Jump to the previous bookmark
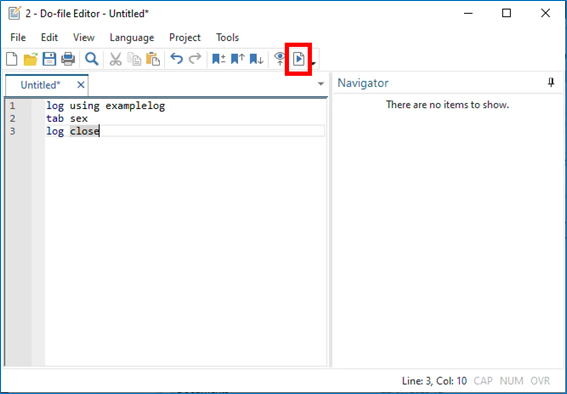 pos(238,59)
